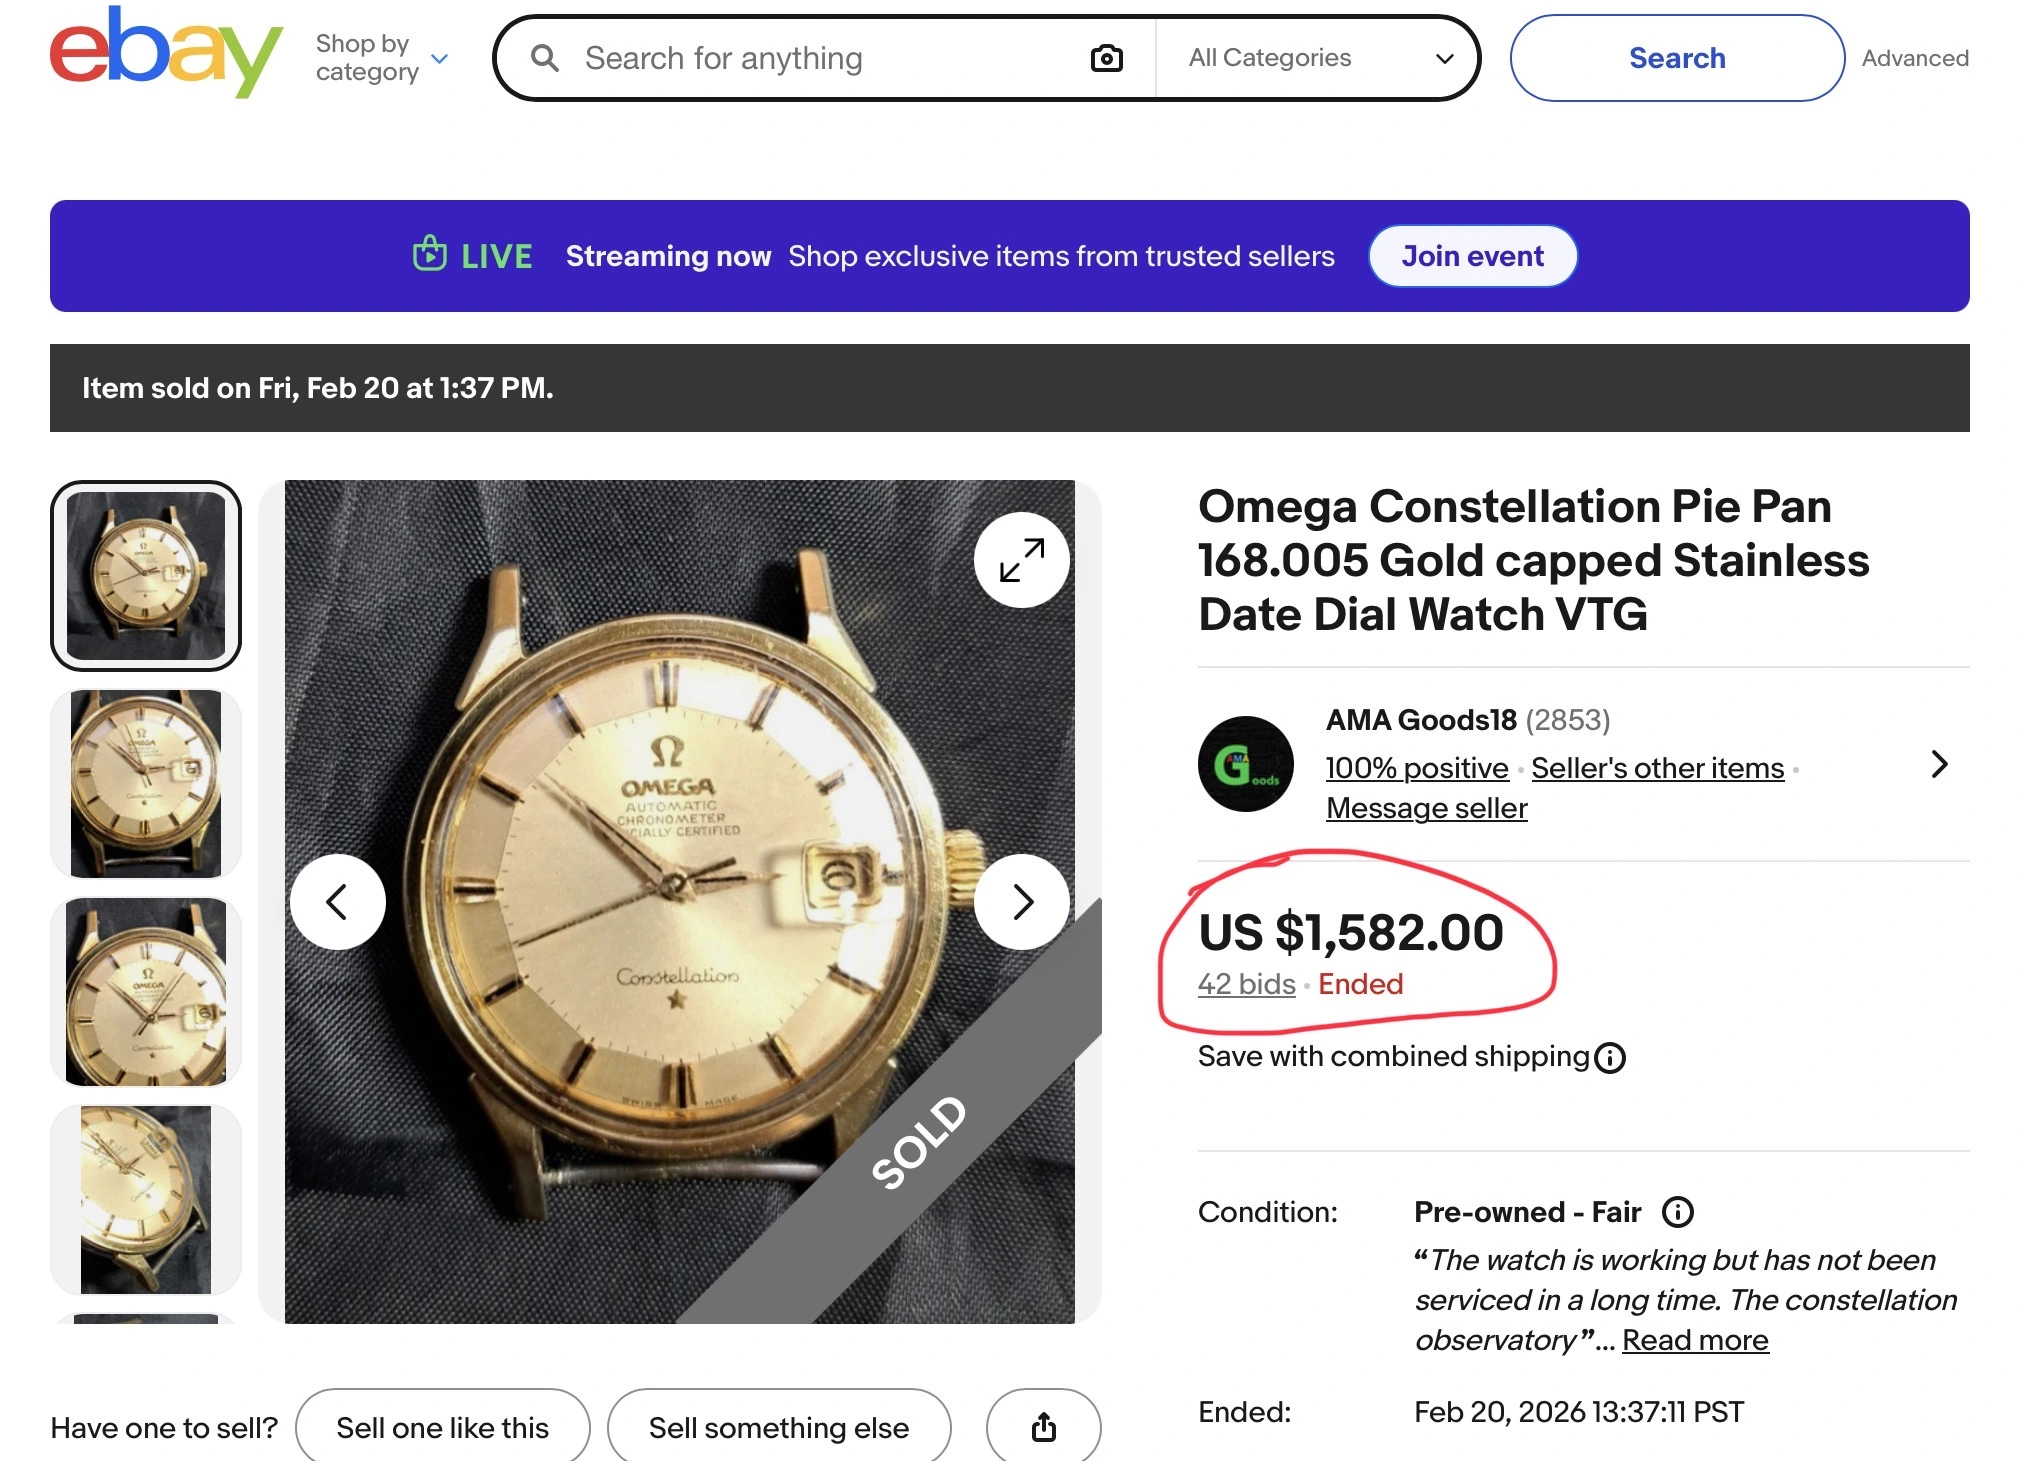Click AMA Goods18 seller avatar
2026x1461 pixels.
point(1245,764)
